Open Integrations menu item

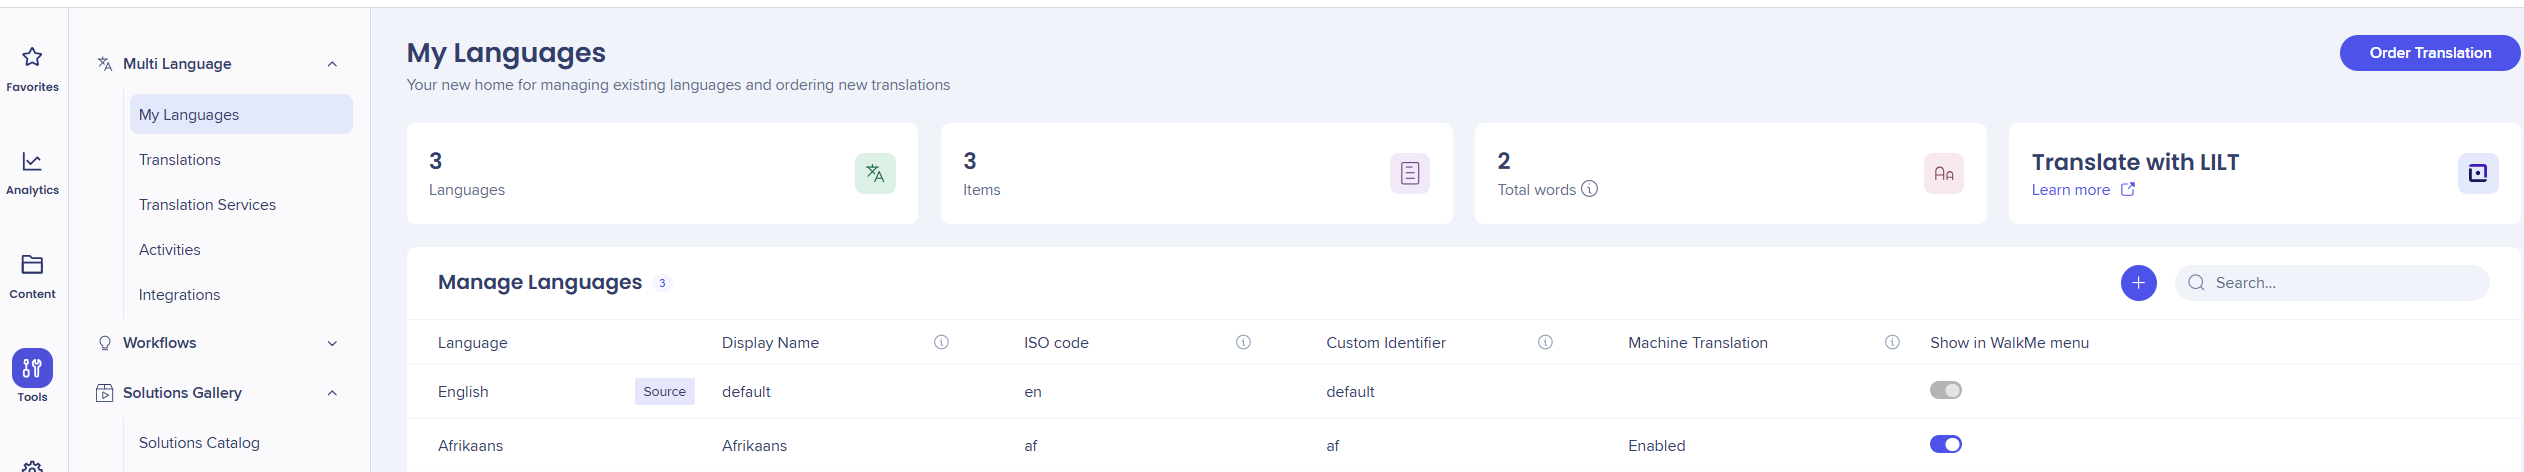pyautogui.click(x=179, y=295)
